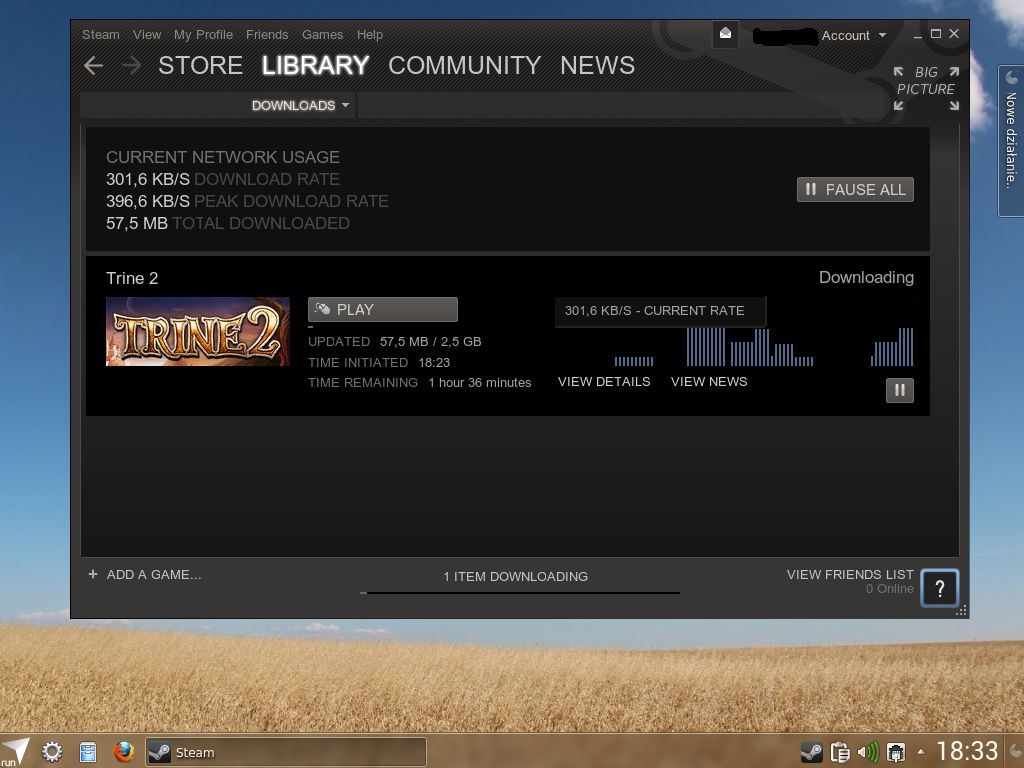Close the Steam window
1024x768 pixels.
954,34
